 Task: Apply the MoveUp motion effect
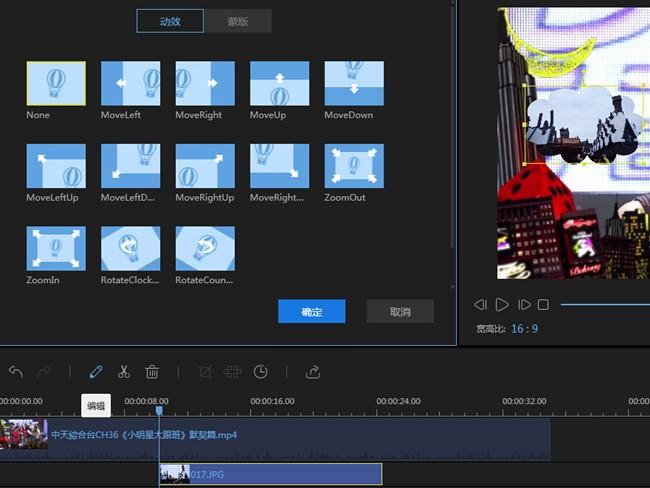[279, 83]
